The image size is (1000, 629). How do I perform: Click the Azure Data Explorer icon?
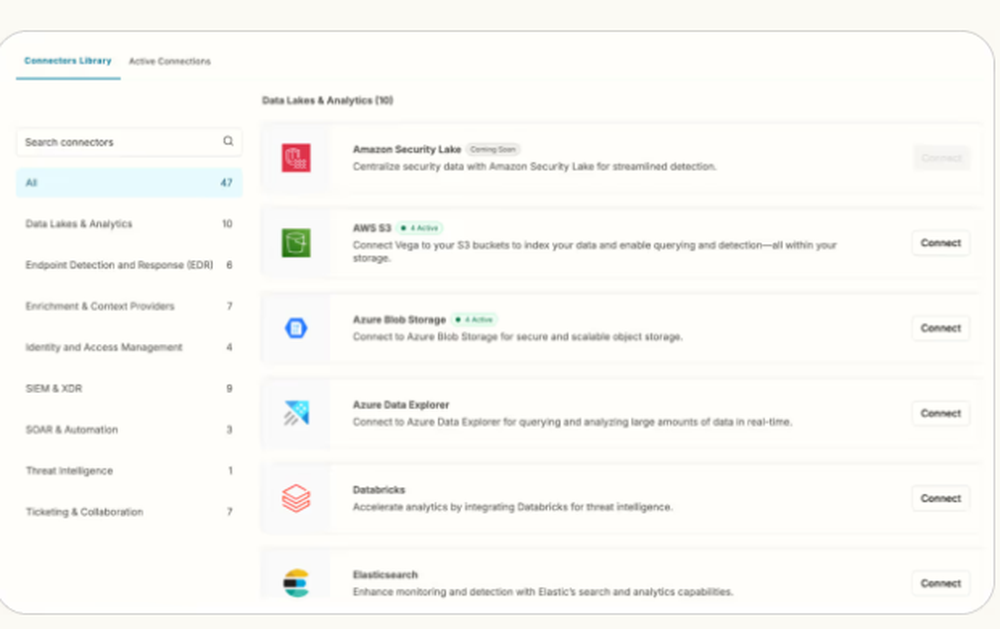point(296,413)
